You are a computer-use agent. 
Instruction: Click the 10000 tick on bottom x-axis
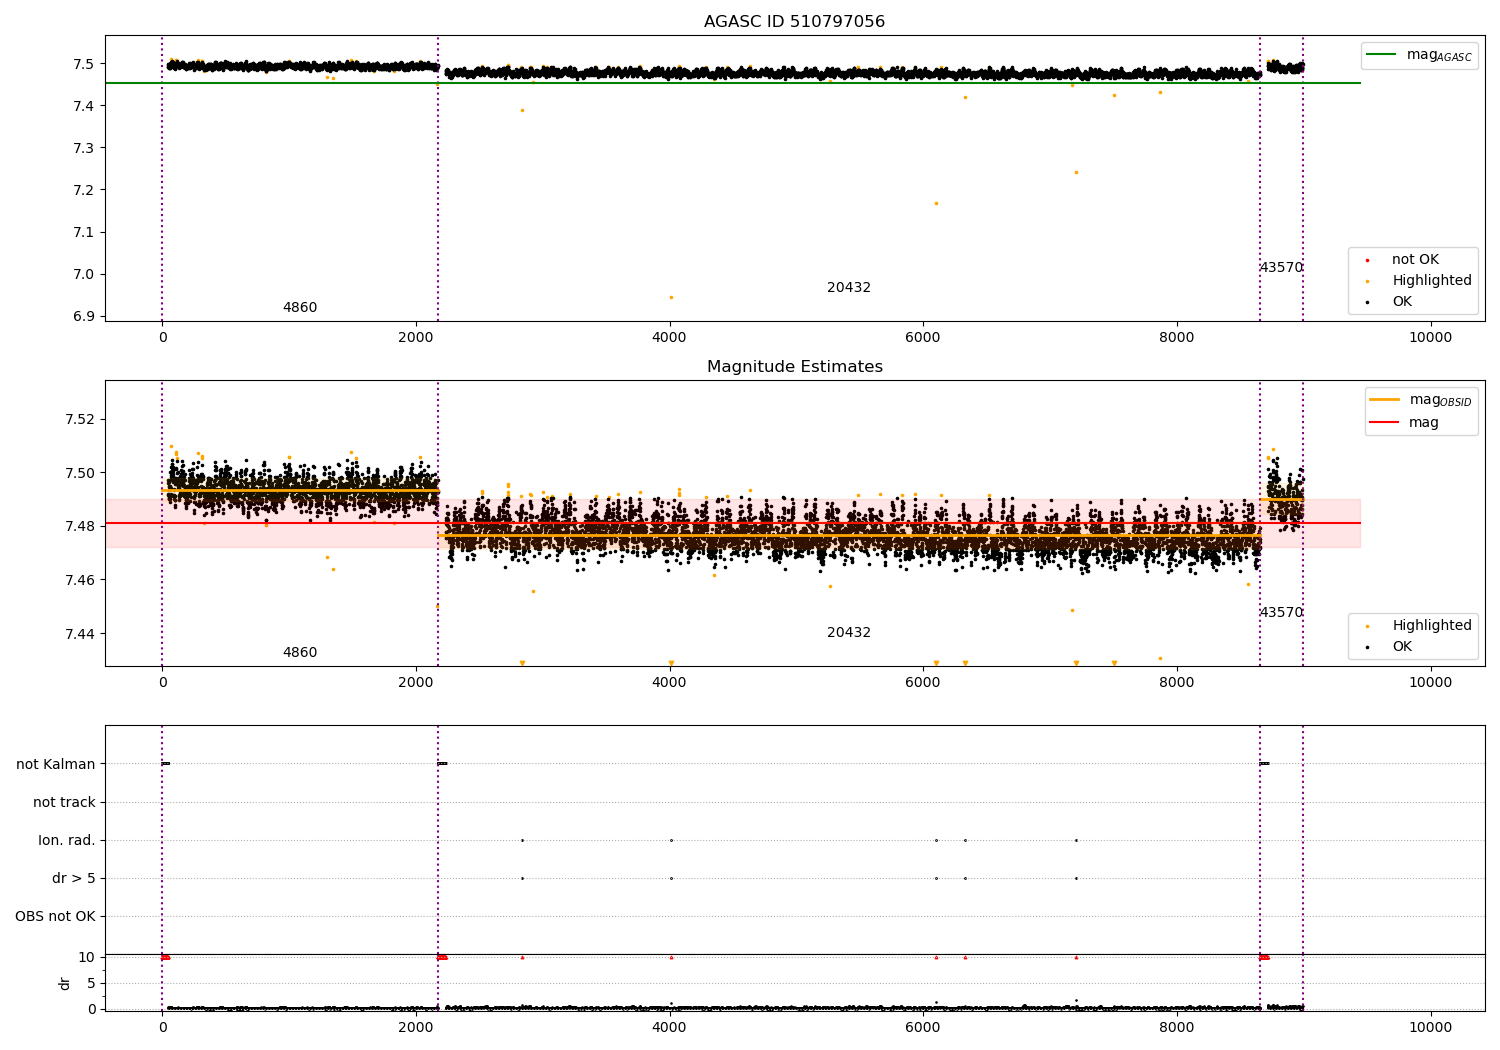coord(1430,1027)
